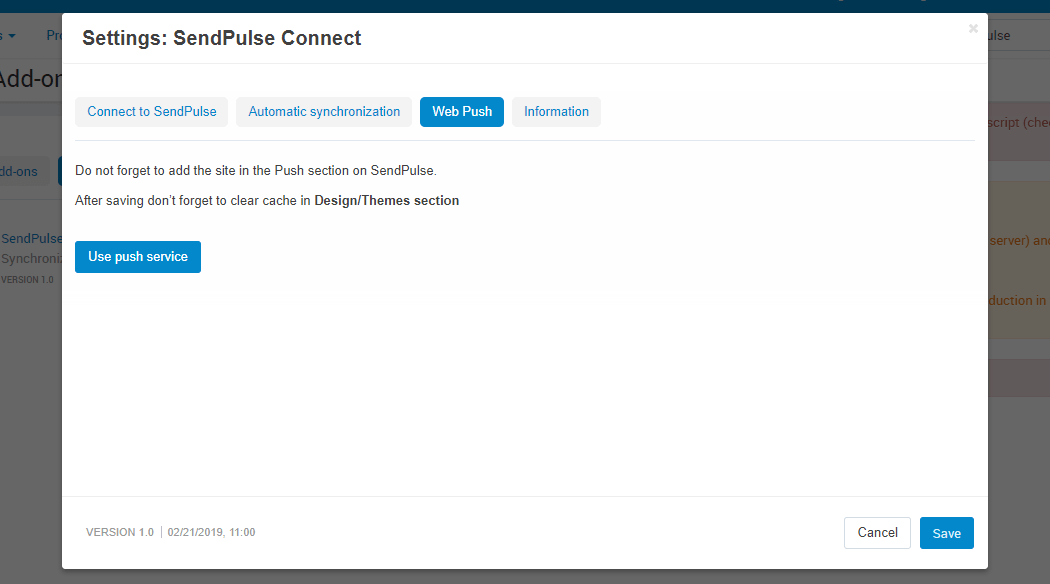Select the Web Push tab
Viewport: 1050px width, 584px height.
(x=462, y=112)
